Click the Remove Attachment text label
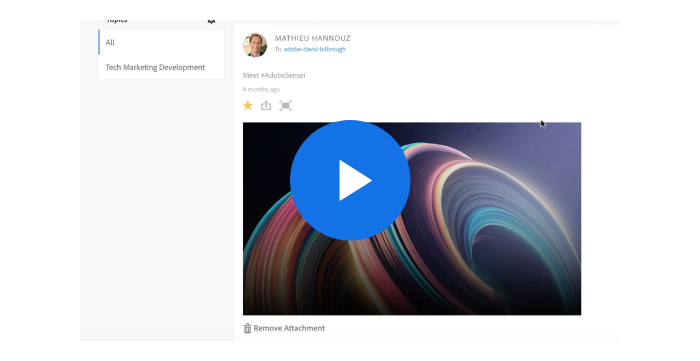This screenshot has height=361, width=700. [x=289, y=328]
